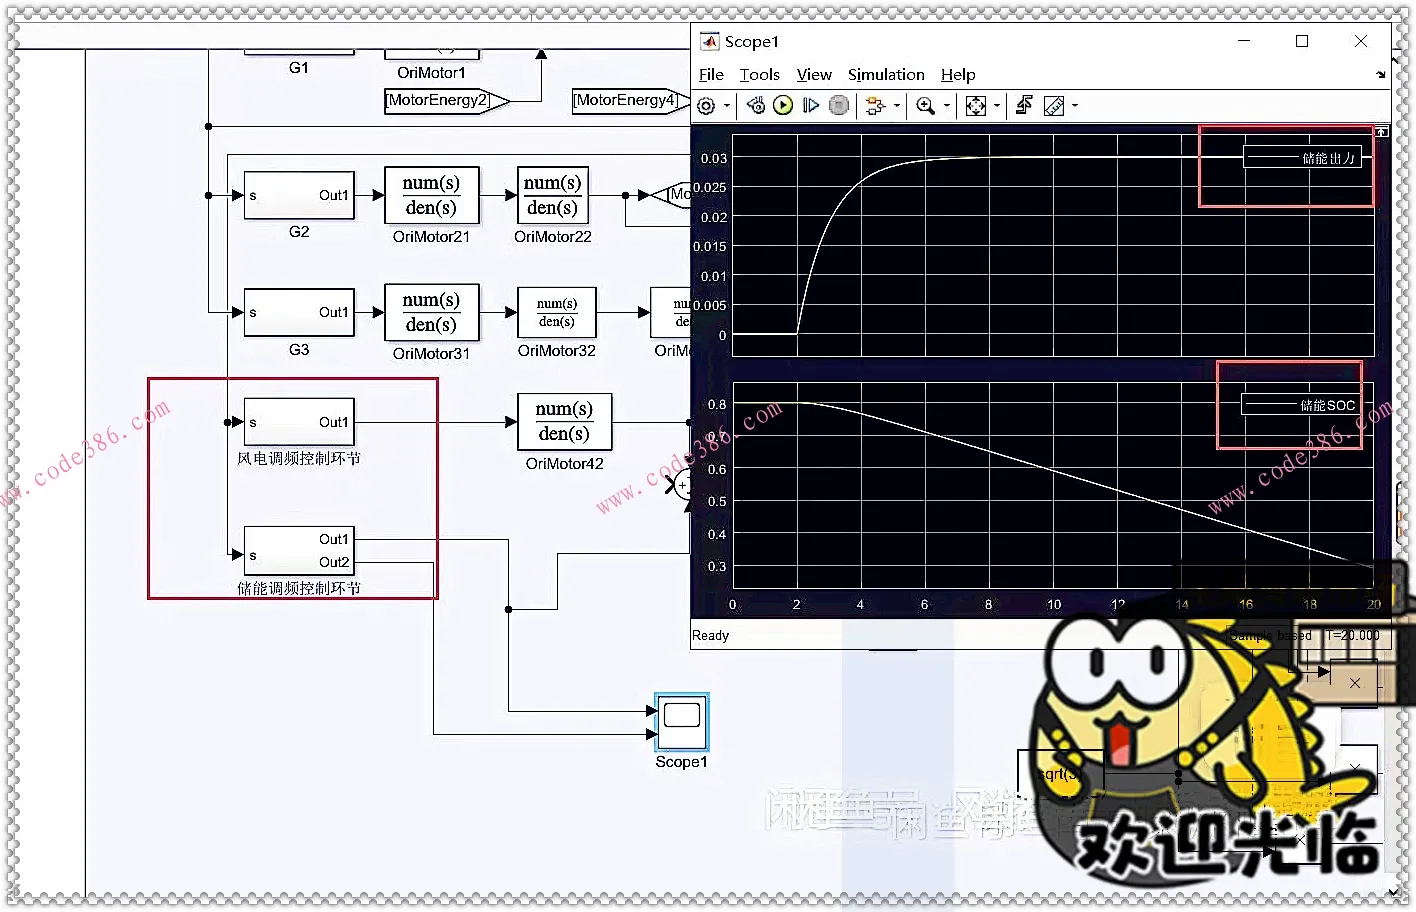Select the Scope1 block in the model
The width and height of the screenshot is (1416, 912).
pyautogui.click(x=681, y=722)
